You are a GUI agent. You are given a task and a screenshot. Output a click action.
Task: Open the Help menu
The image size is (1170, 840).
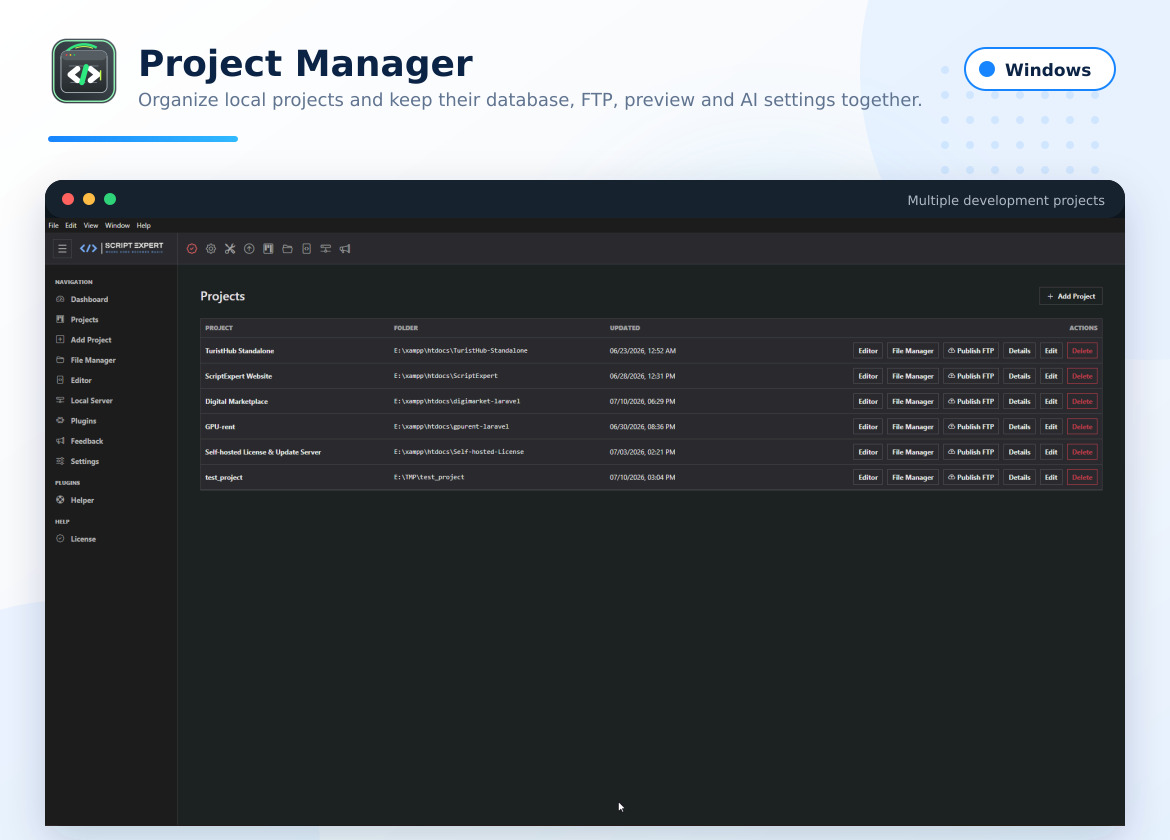click(143, 225)
